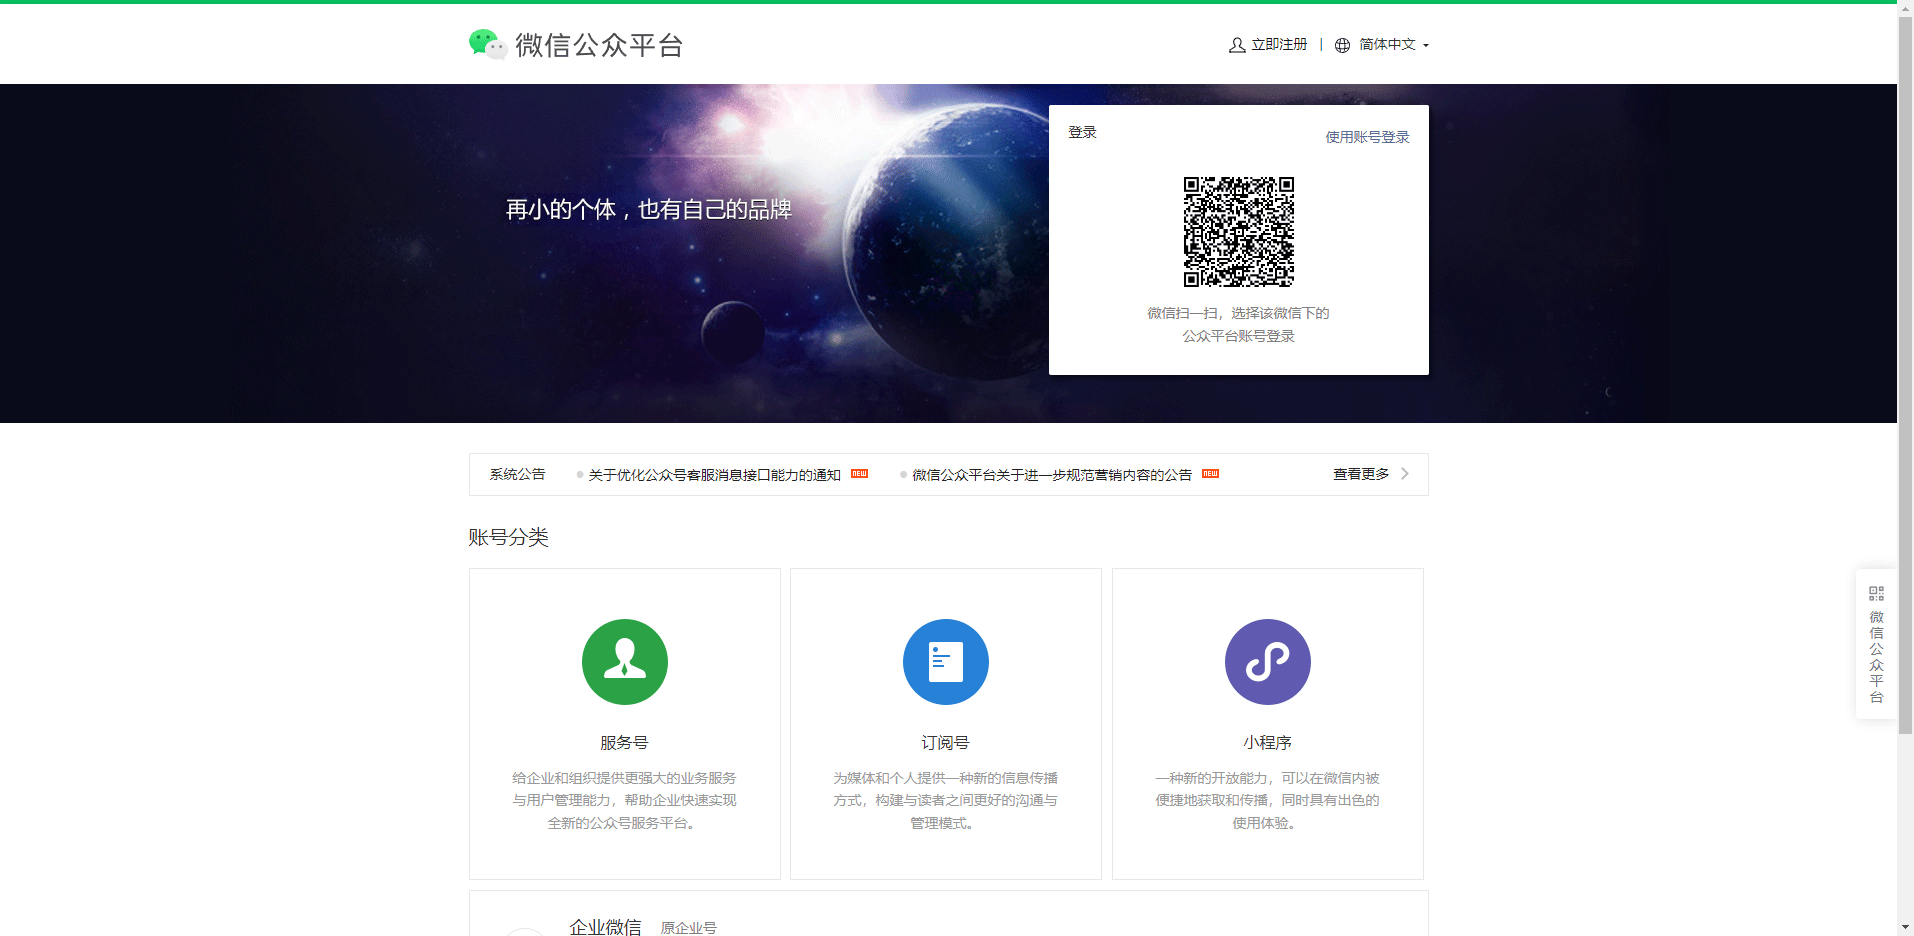1914x936 pixels.
Task: Click the purple 小程序 icon
Action: click(x=1267, y=661)
